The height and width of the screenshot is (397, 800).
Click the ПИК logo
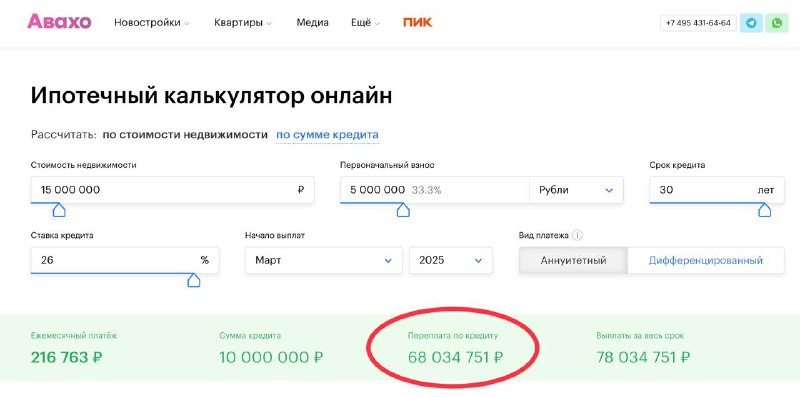(417, 22)
